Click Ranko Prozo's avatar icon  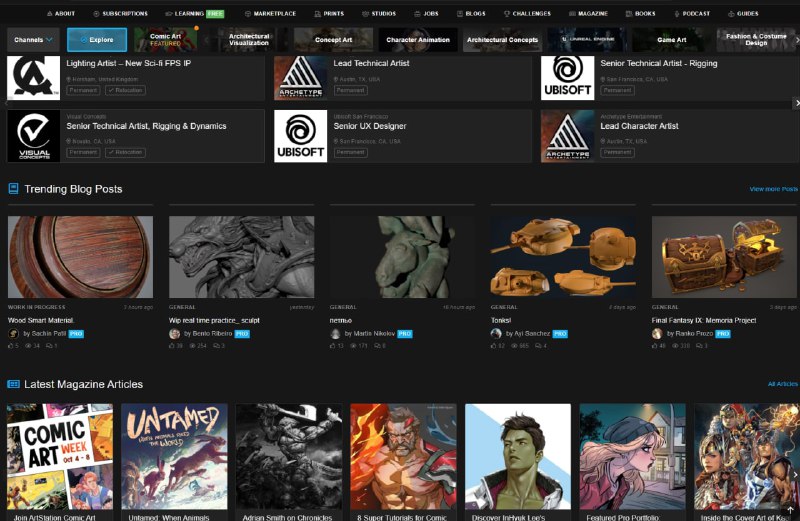click(657, 334)
